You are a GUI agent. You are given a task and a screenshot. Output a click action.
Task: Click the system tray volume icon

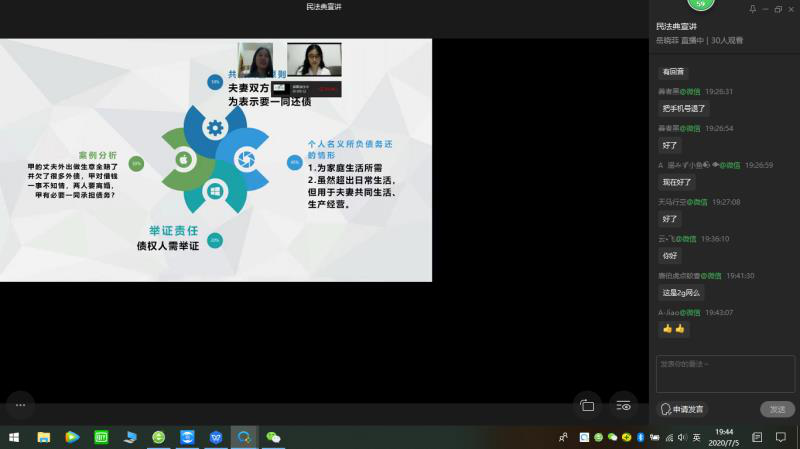coord(682,437)
